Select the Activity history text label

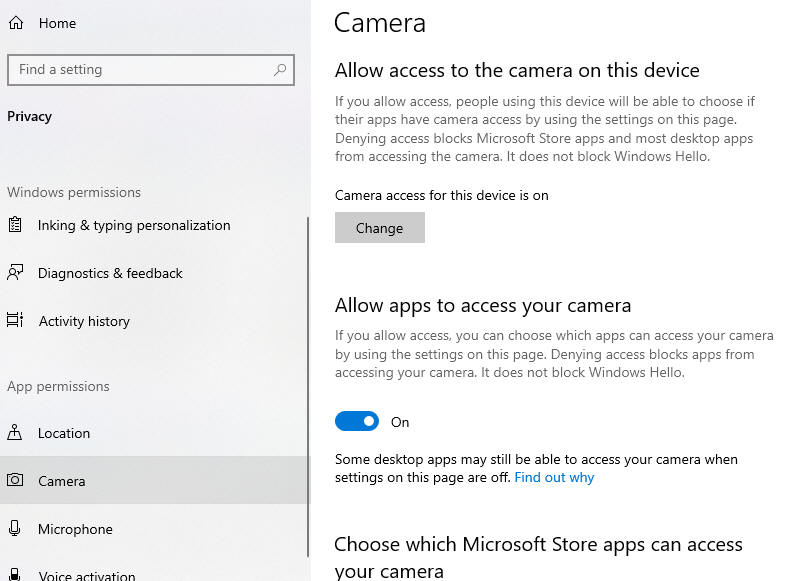pos(84,321)
